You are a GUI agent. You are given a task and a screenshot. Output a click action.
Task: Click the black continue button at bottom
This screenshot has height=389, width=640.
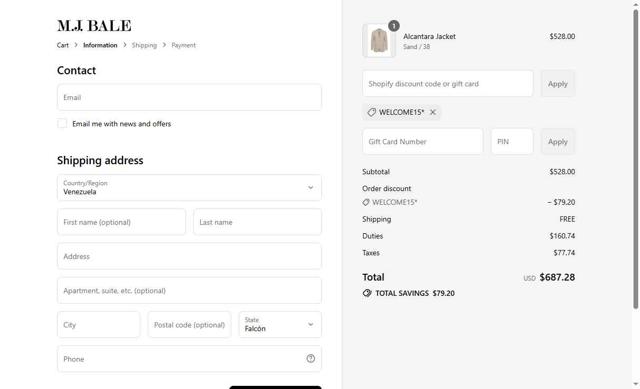(x=276, y=387)
